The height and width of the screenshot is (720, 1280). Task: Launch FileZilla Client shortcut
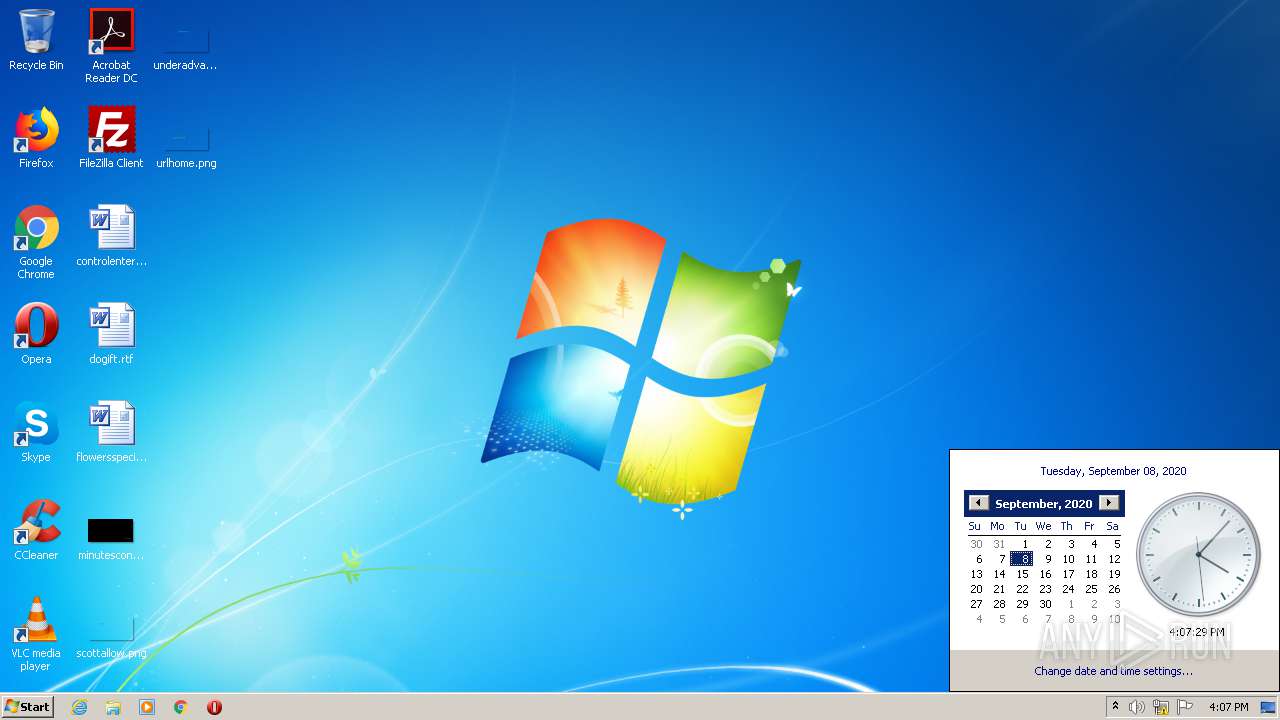tap(111, 138)
